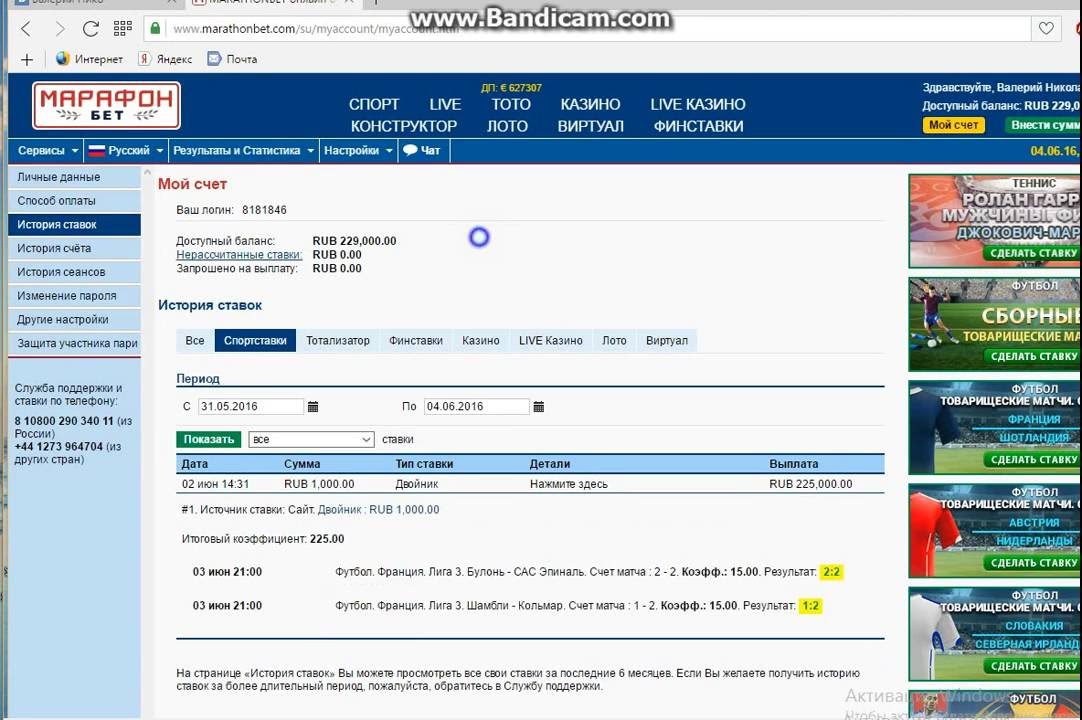Add bookmark with plus icon
The height and width of the screenshot is (720, 1082).
pyautogui.click(x=27, y=60)
